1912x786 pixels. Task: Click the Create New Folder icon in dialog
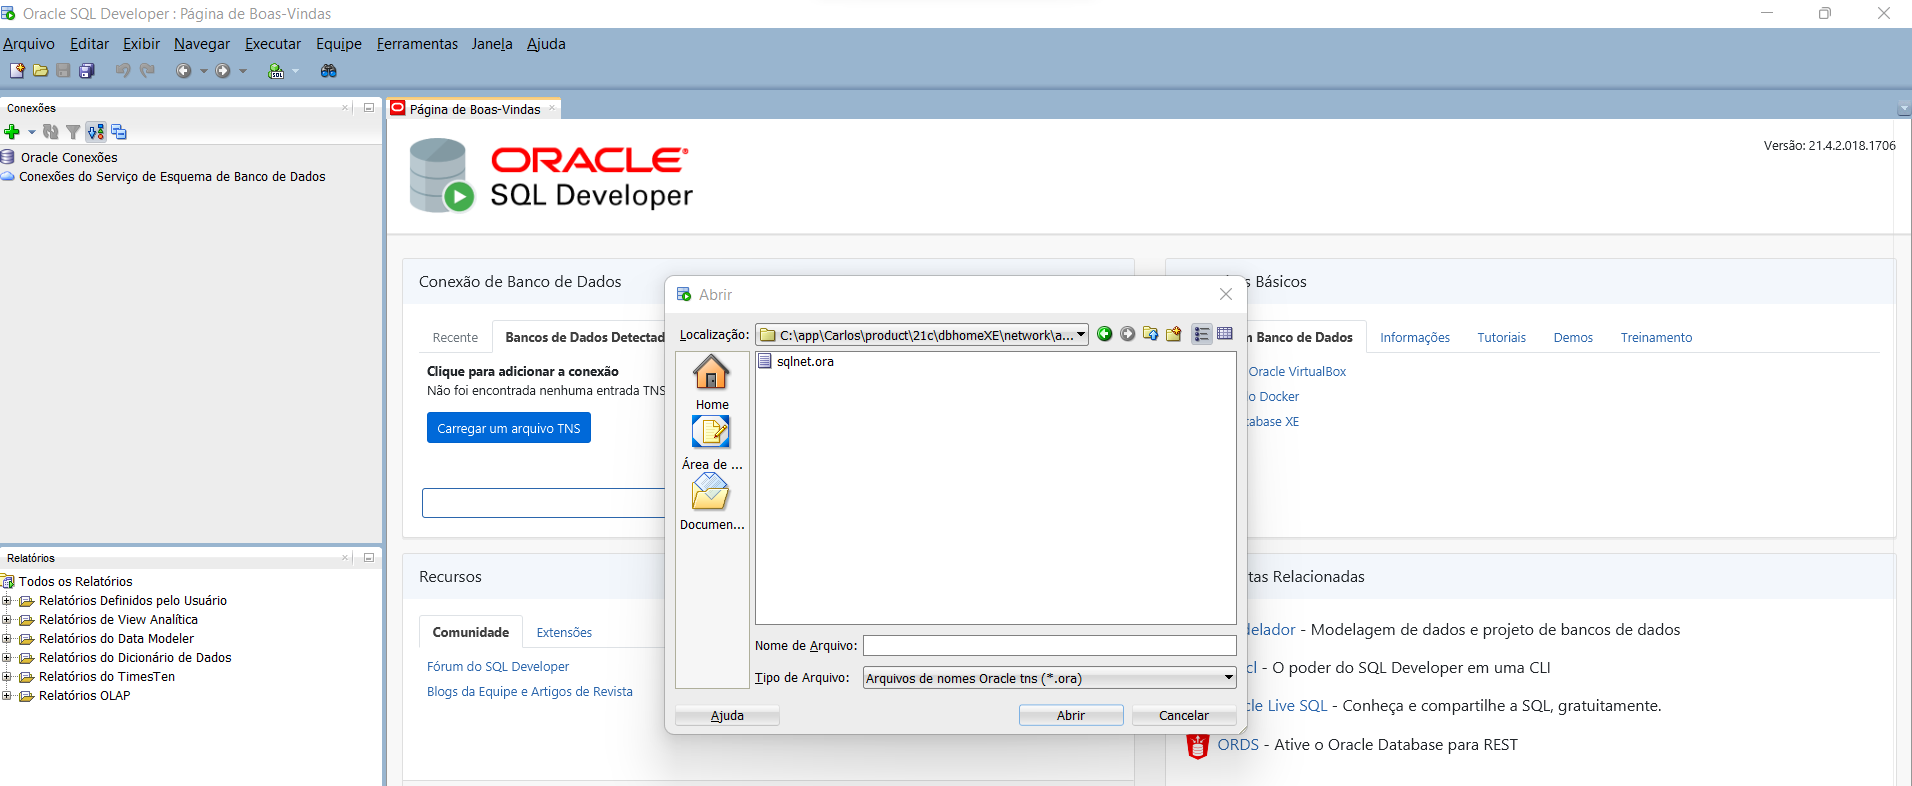point(1174,334)
